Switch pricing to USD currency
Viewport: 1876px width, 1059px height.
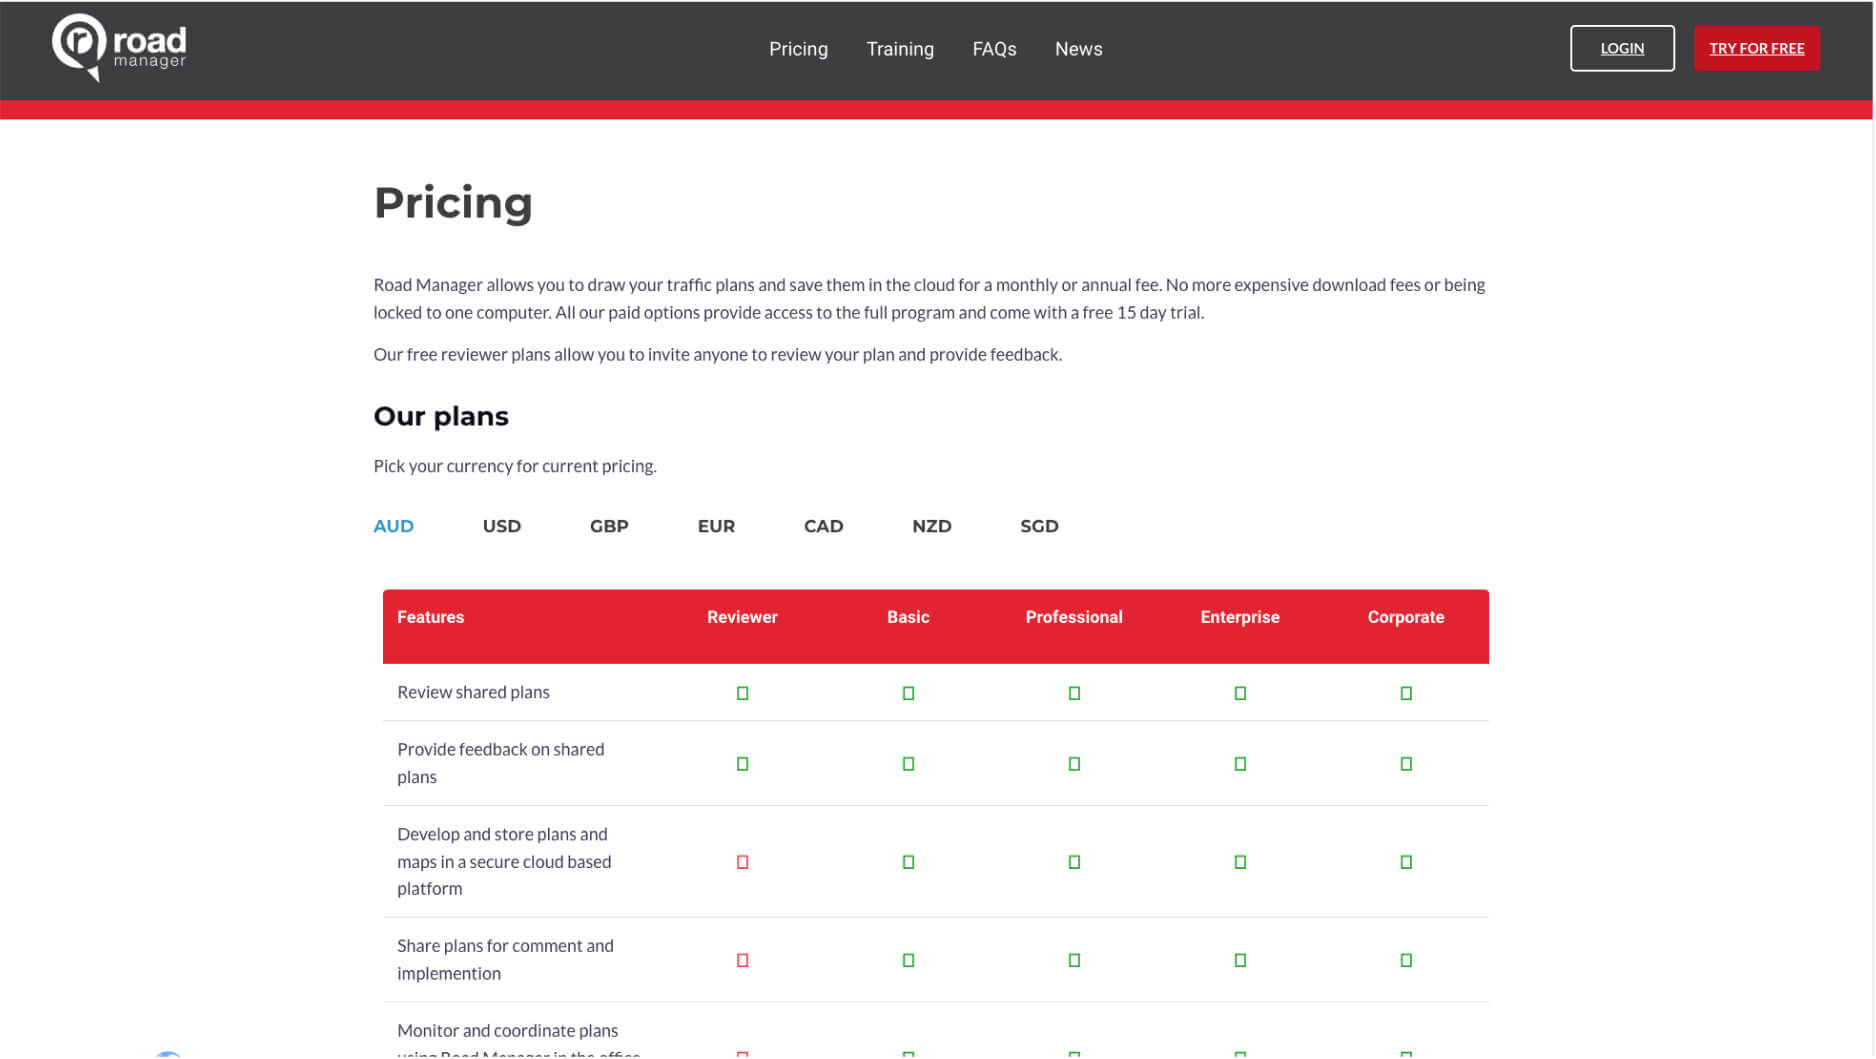tap(501, 526)
